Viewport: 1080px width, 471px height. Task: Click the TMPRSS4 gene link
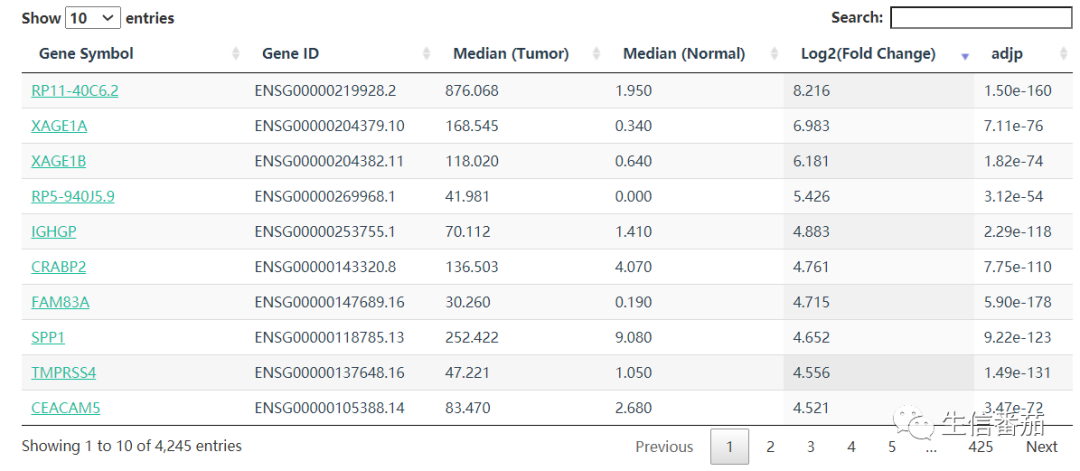[64, 373]
